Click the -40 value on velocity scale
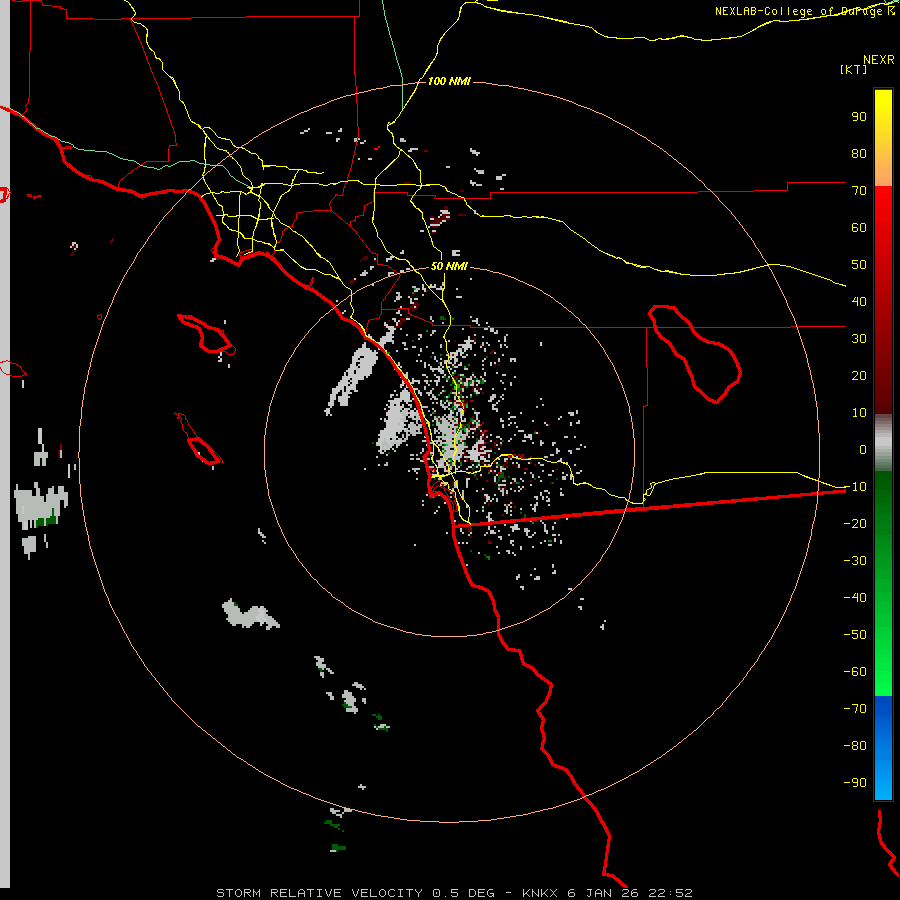 coord(855,598)
